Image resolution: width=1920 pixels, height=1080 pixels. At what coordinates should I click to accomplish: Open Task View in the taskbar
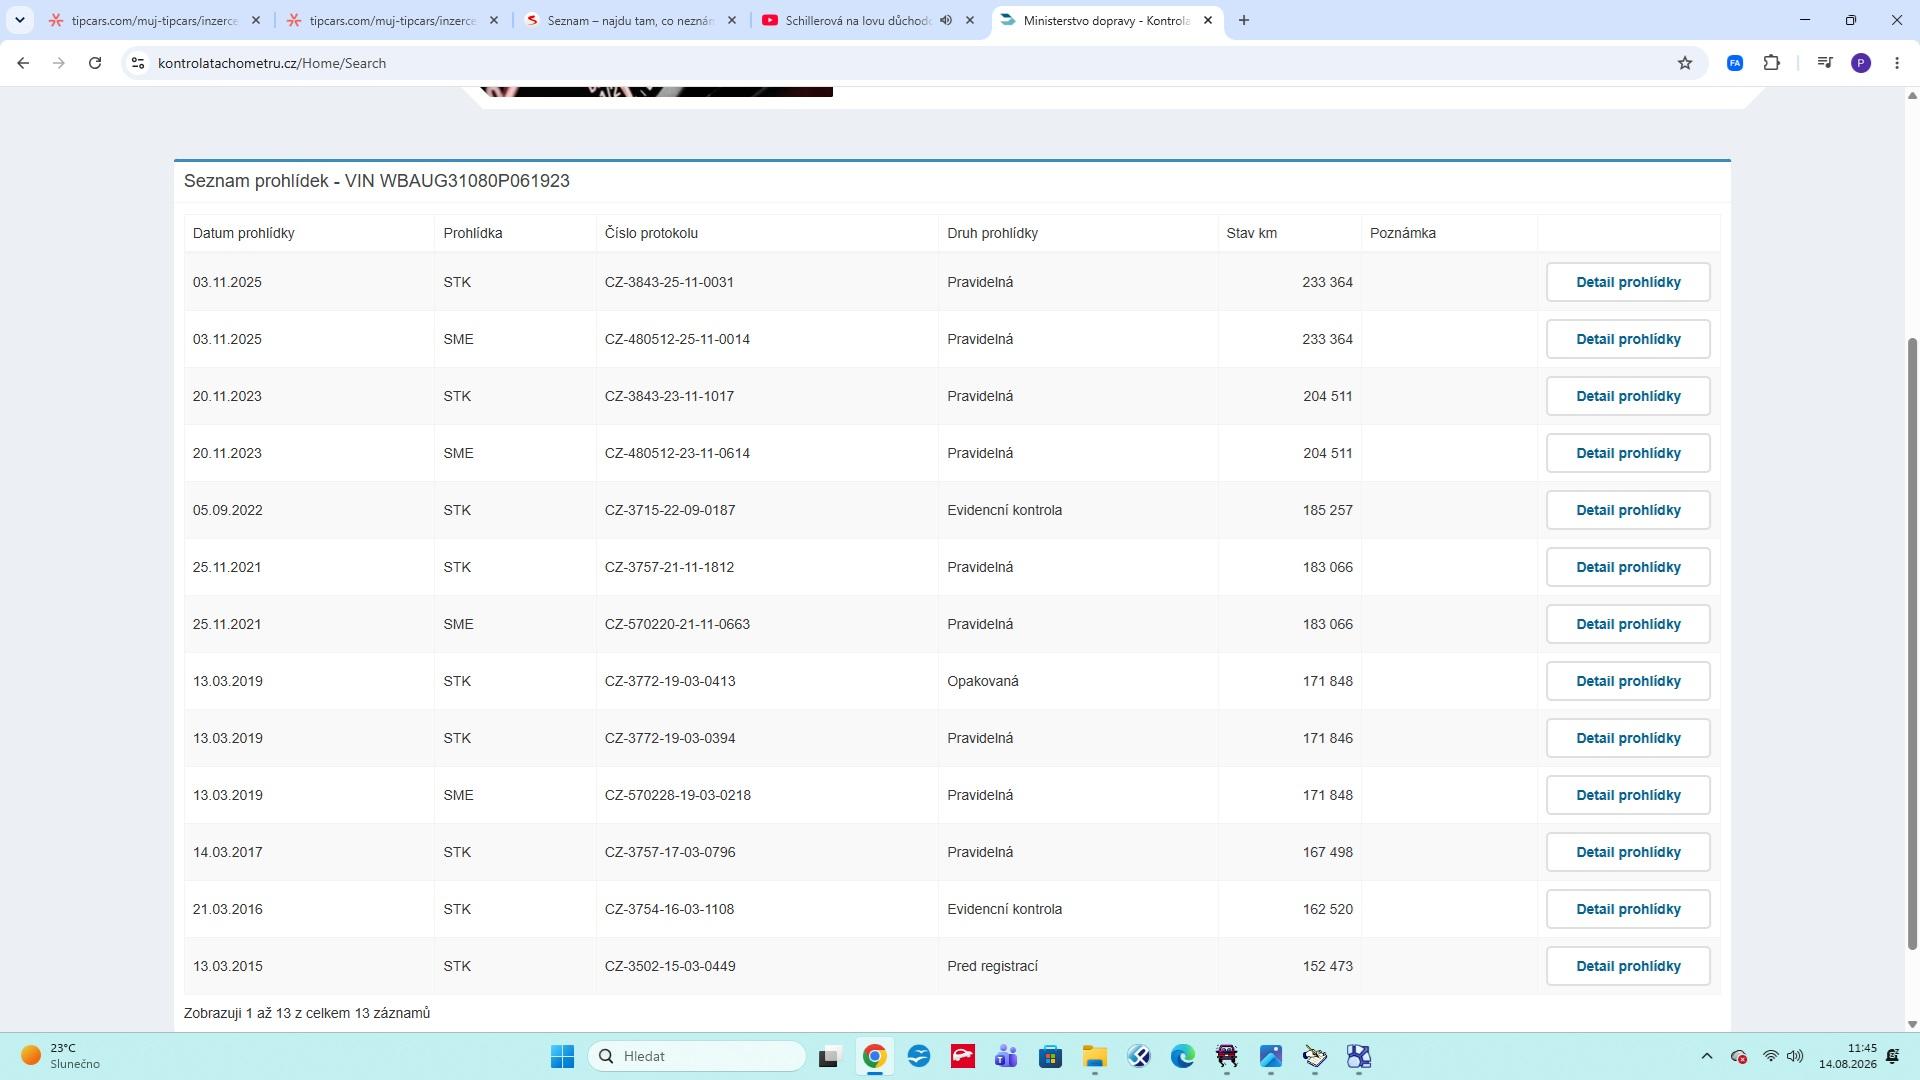click(829, 1056)
